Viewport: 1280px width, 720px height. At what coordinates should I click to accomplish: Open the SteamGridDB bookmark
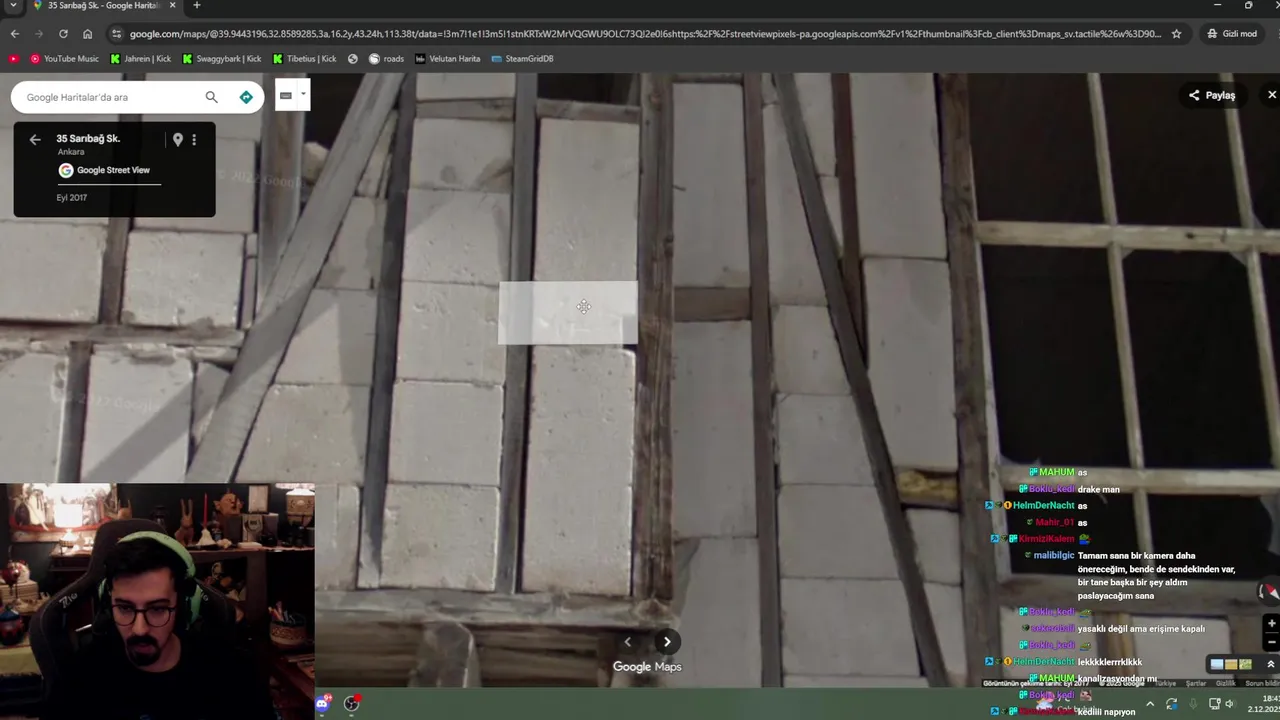522,59
